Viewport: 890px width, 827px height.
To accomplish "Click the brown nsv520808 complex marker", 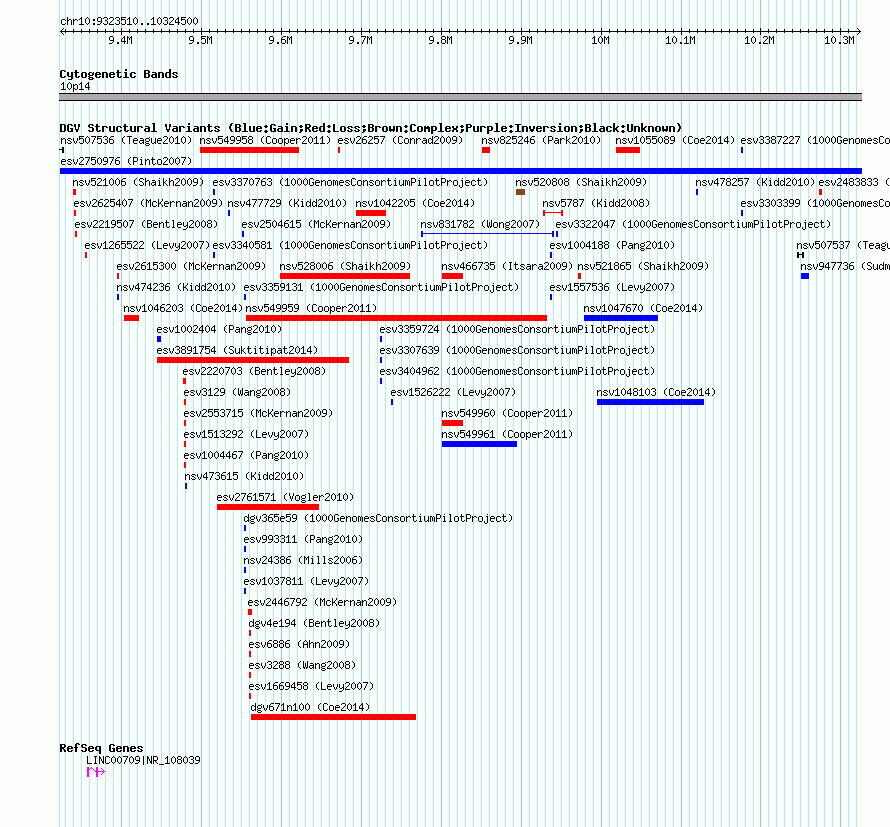I will [x=520, y=192].
